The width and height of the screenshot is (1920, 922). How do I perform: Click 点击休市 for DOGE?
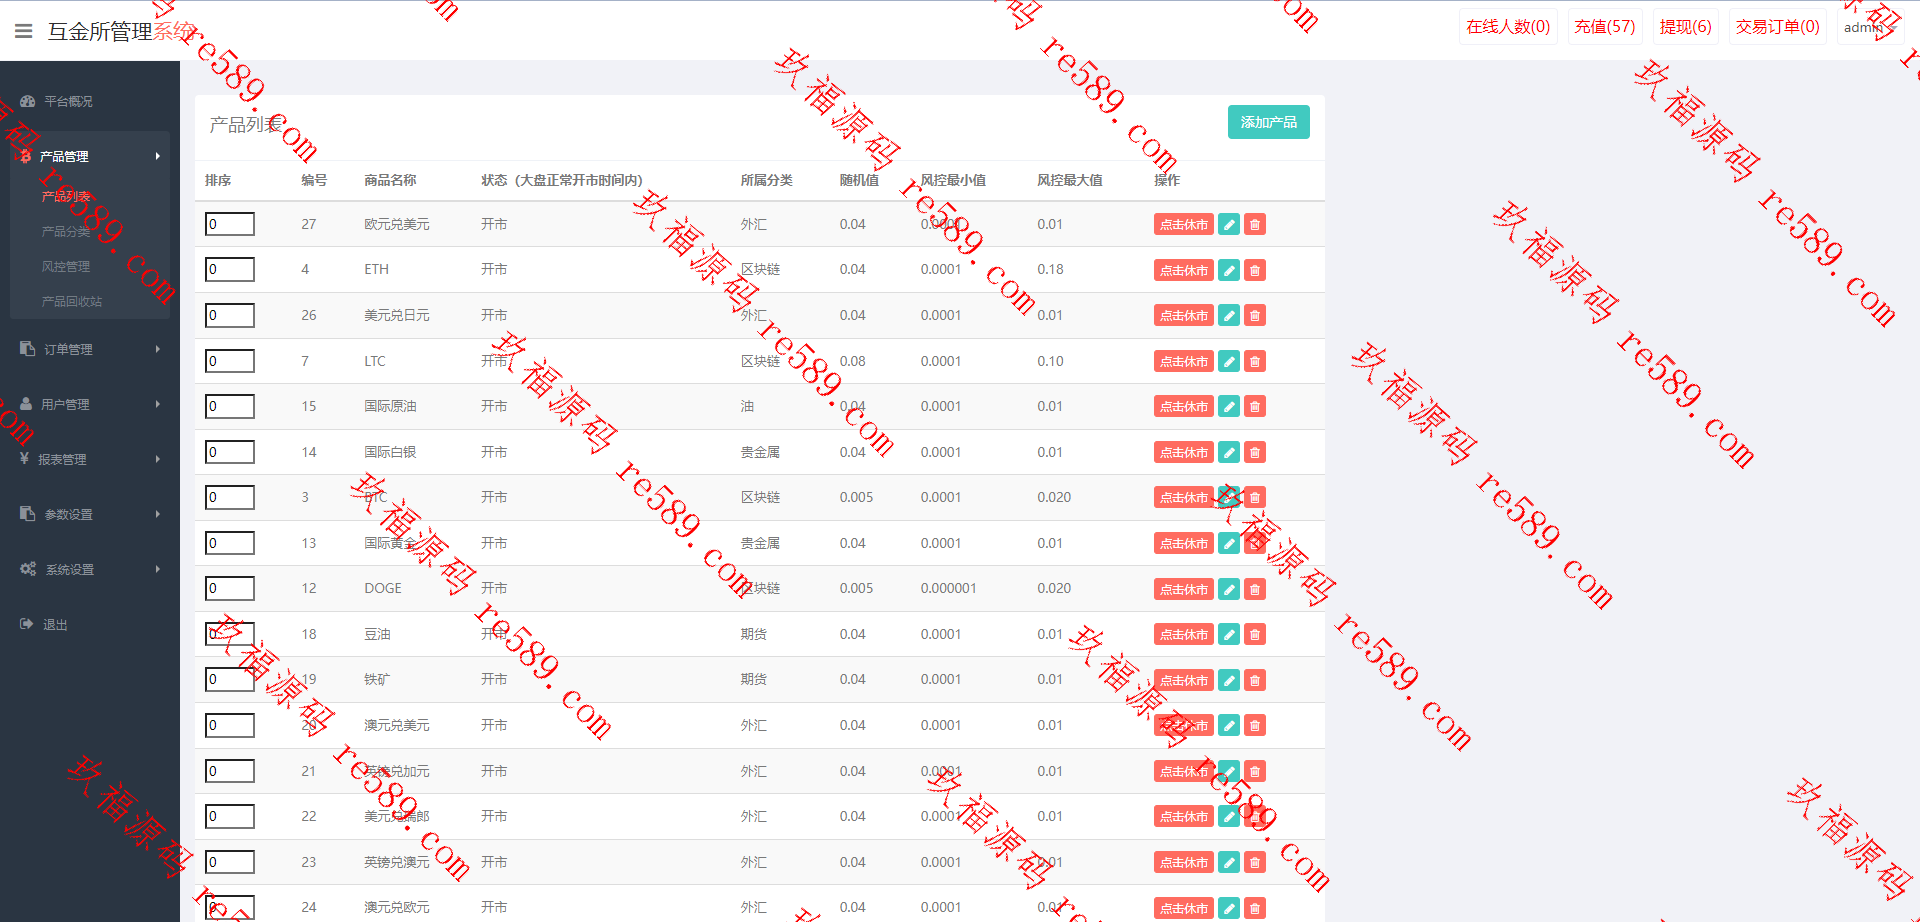1184,589
